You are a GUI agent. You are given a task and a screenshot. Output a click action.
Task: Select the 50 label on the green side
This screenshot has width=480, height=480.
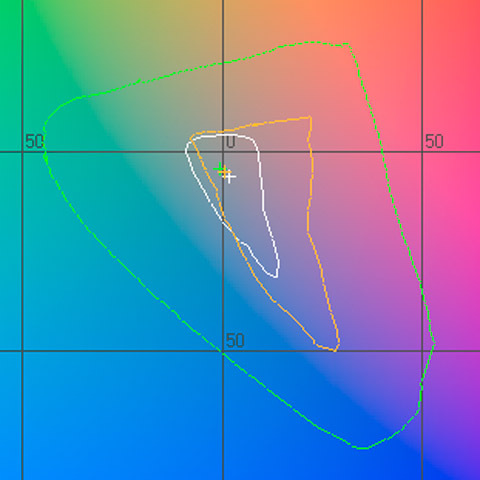point(34,142)
